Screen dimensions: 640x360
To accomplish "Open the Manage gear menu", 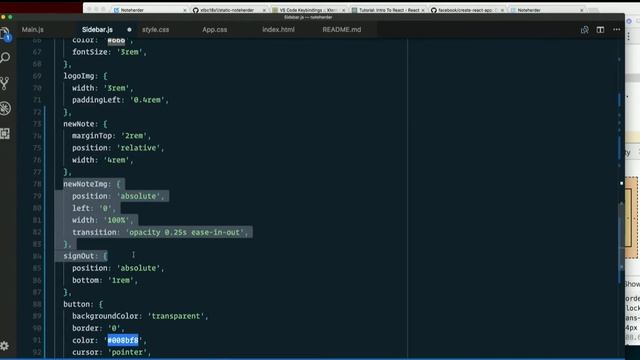I will click(x=4, y=346).
